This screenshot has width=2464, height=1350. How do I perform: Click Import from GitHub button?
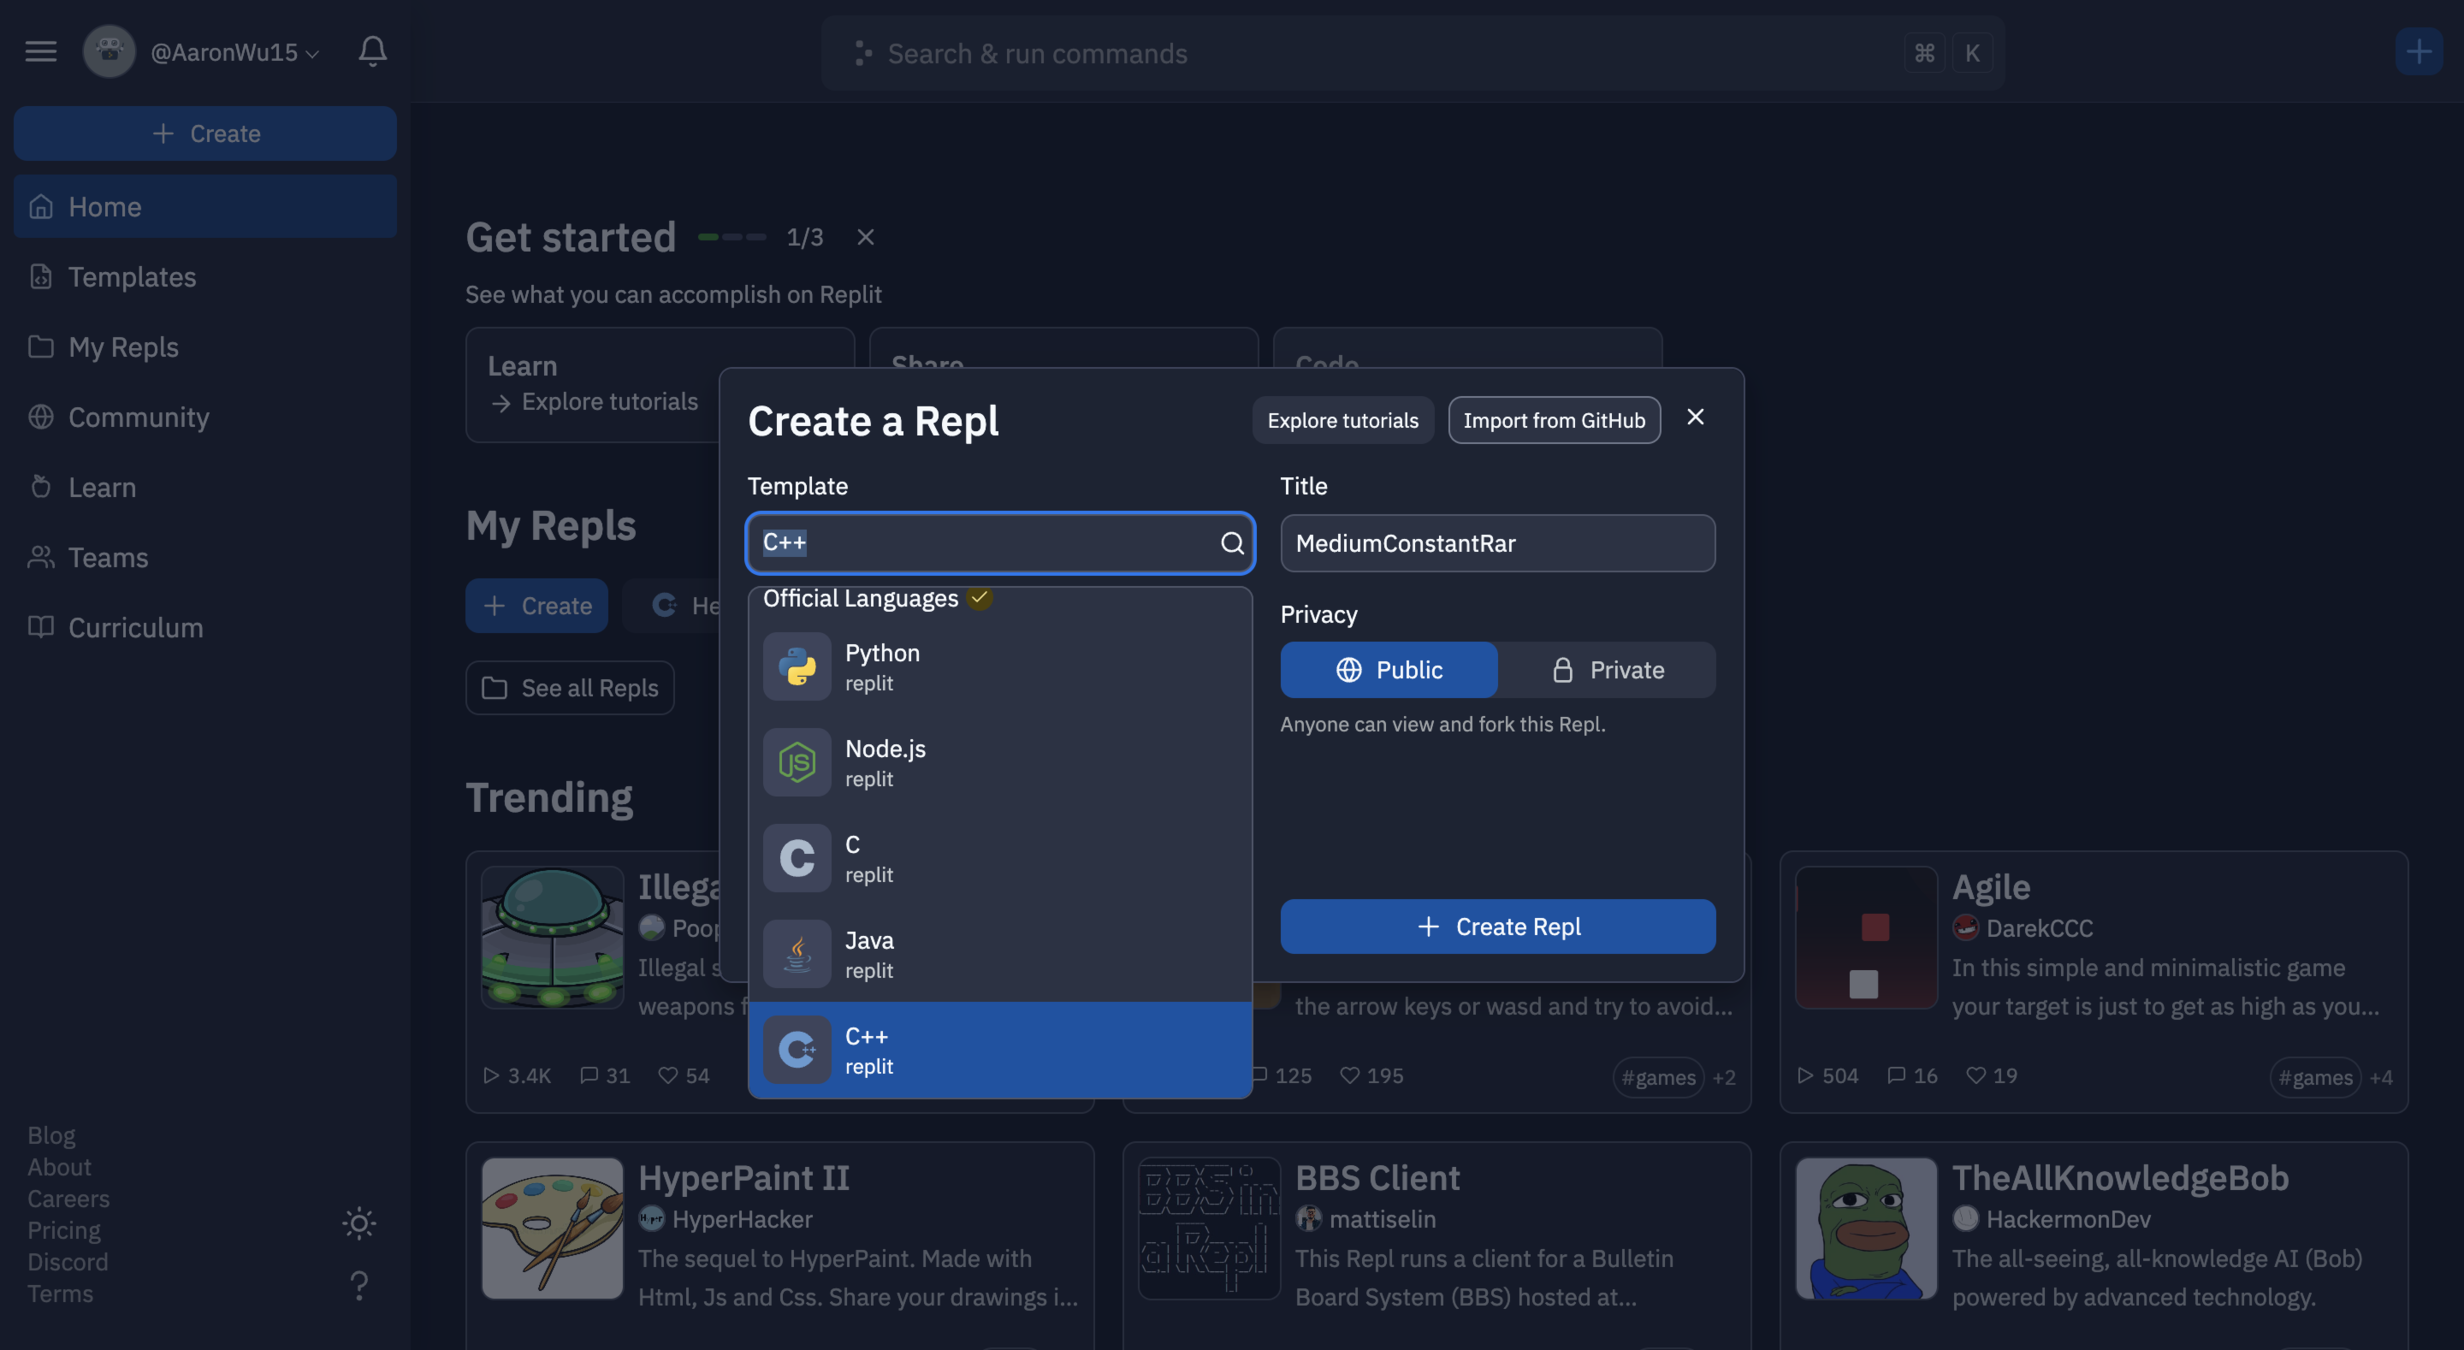click(x=1553, y=420)
